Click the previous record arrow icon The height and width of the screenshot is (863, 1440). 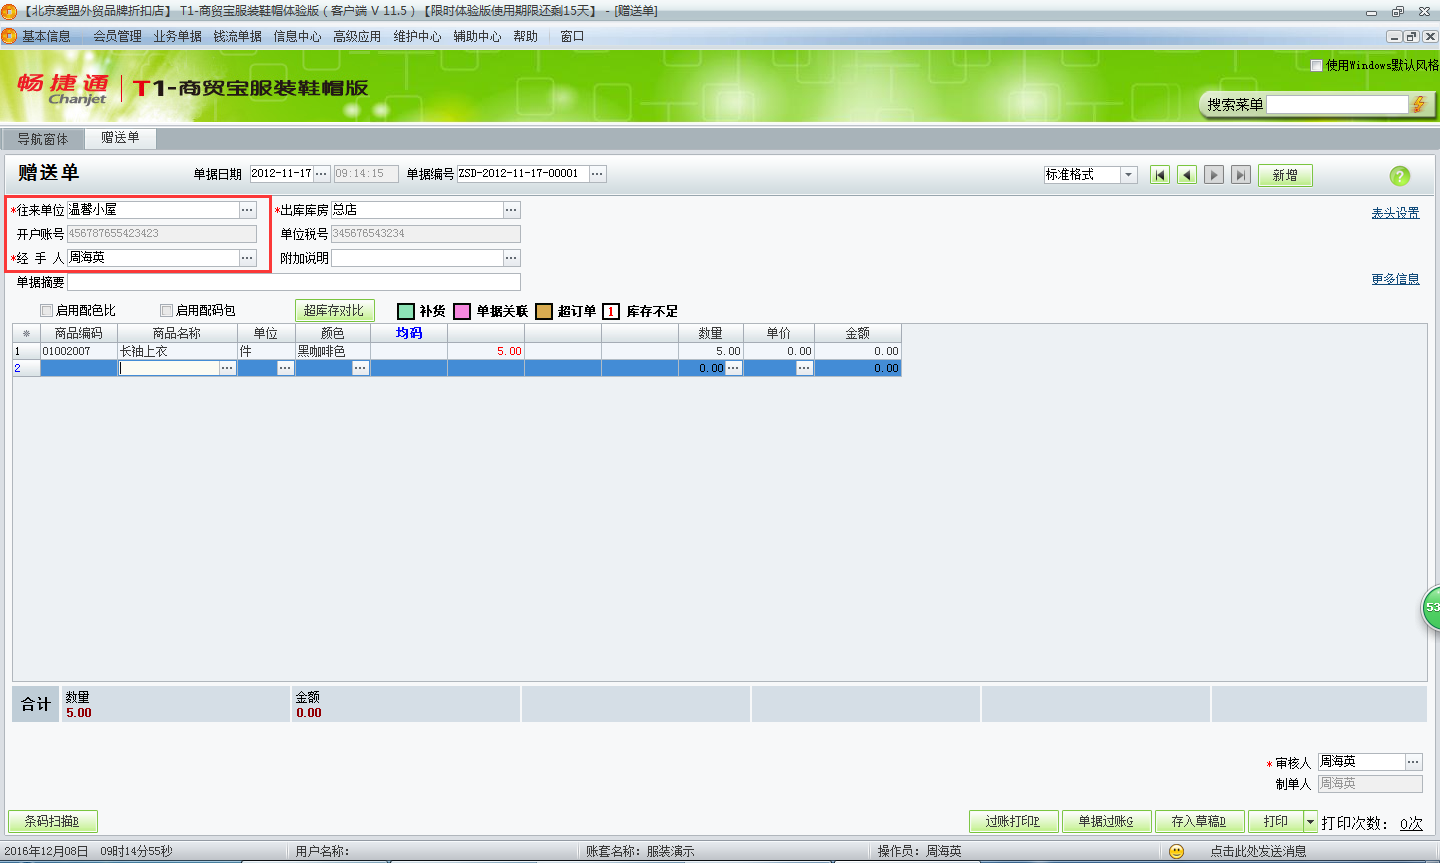click(1187, 175)
